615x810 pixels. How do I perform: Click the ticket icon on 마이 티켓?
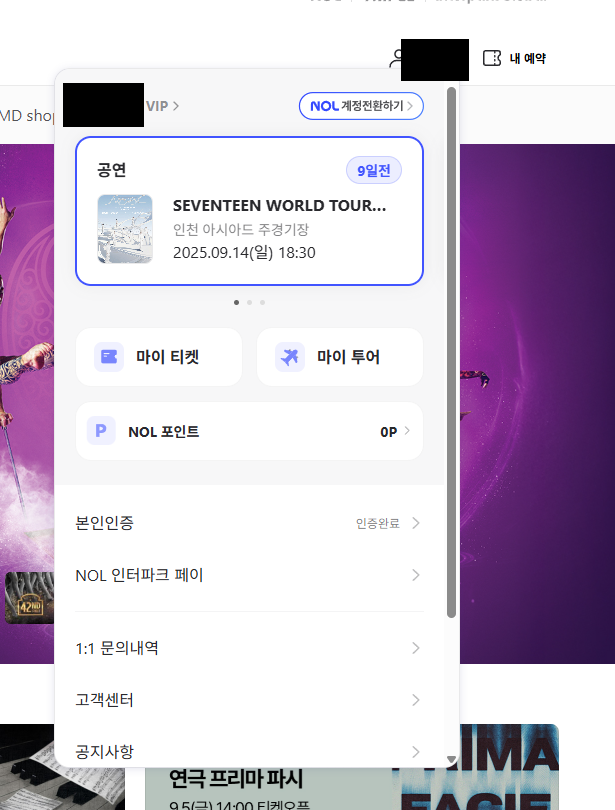[109, 357]
